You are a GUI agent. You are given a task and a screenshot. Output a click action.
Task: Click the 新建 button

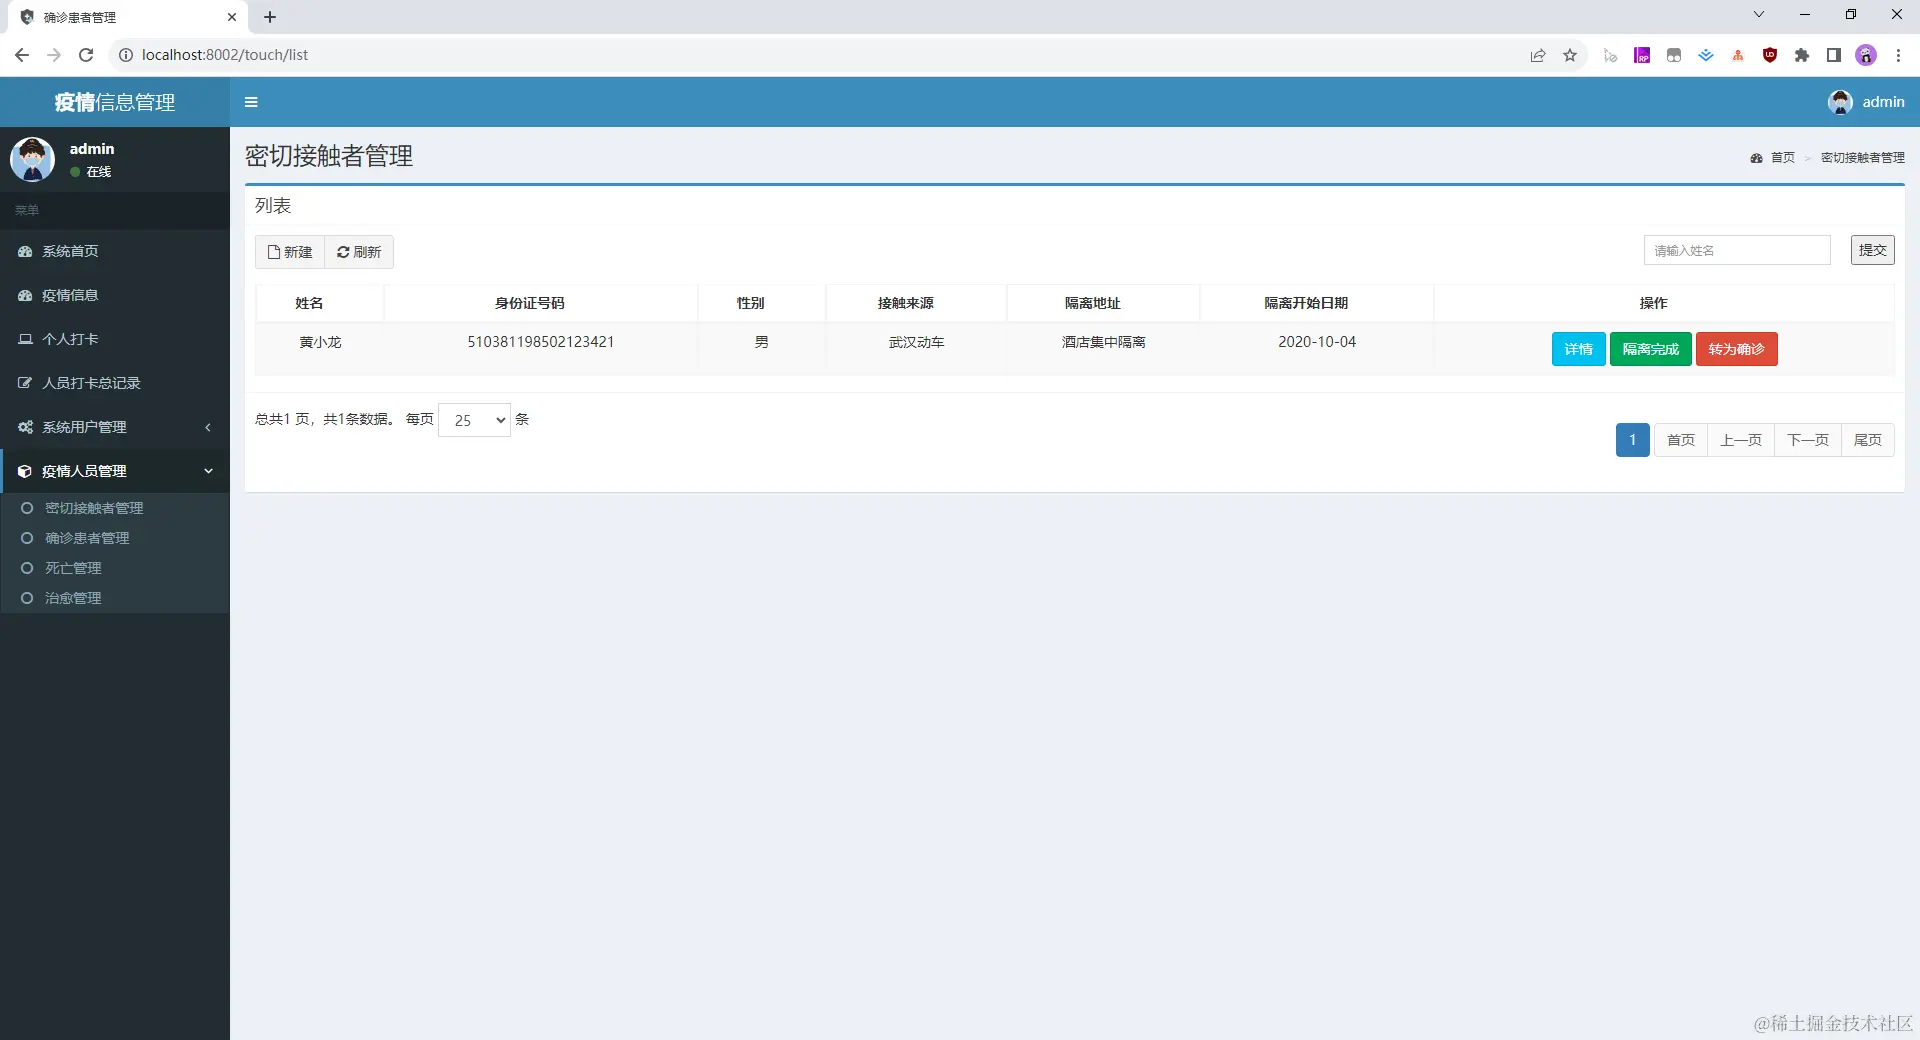(x=290, y=252)
